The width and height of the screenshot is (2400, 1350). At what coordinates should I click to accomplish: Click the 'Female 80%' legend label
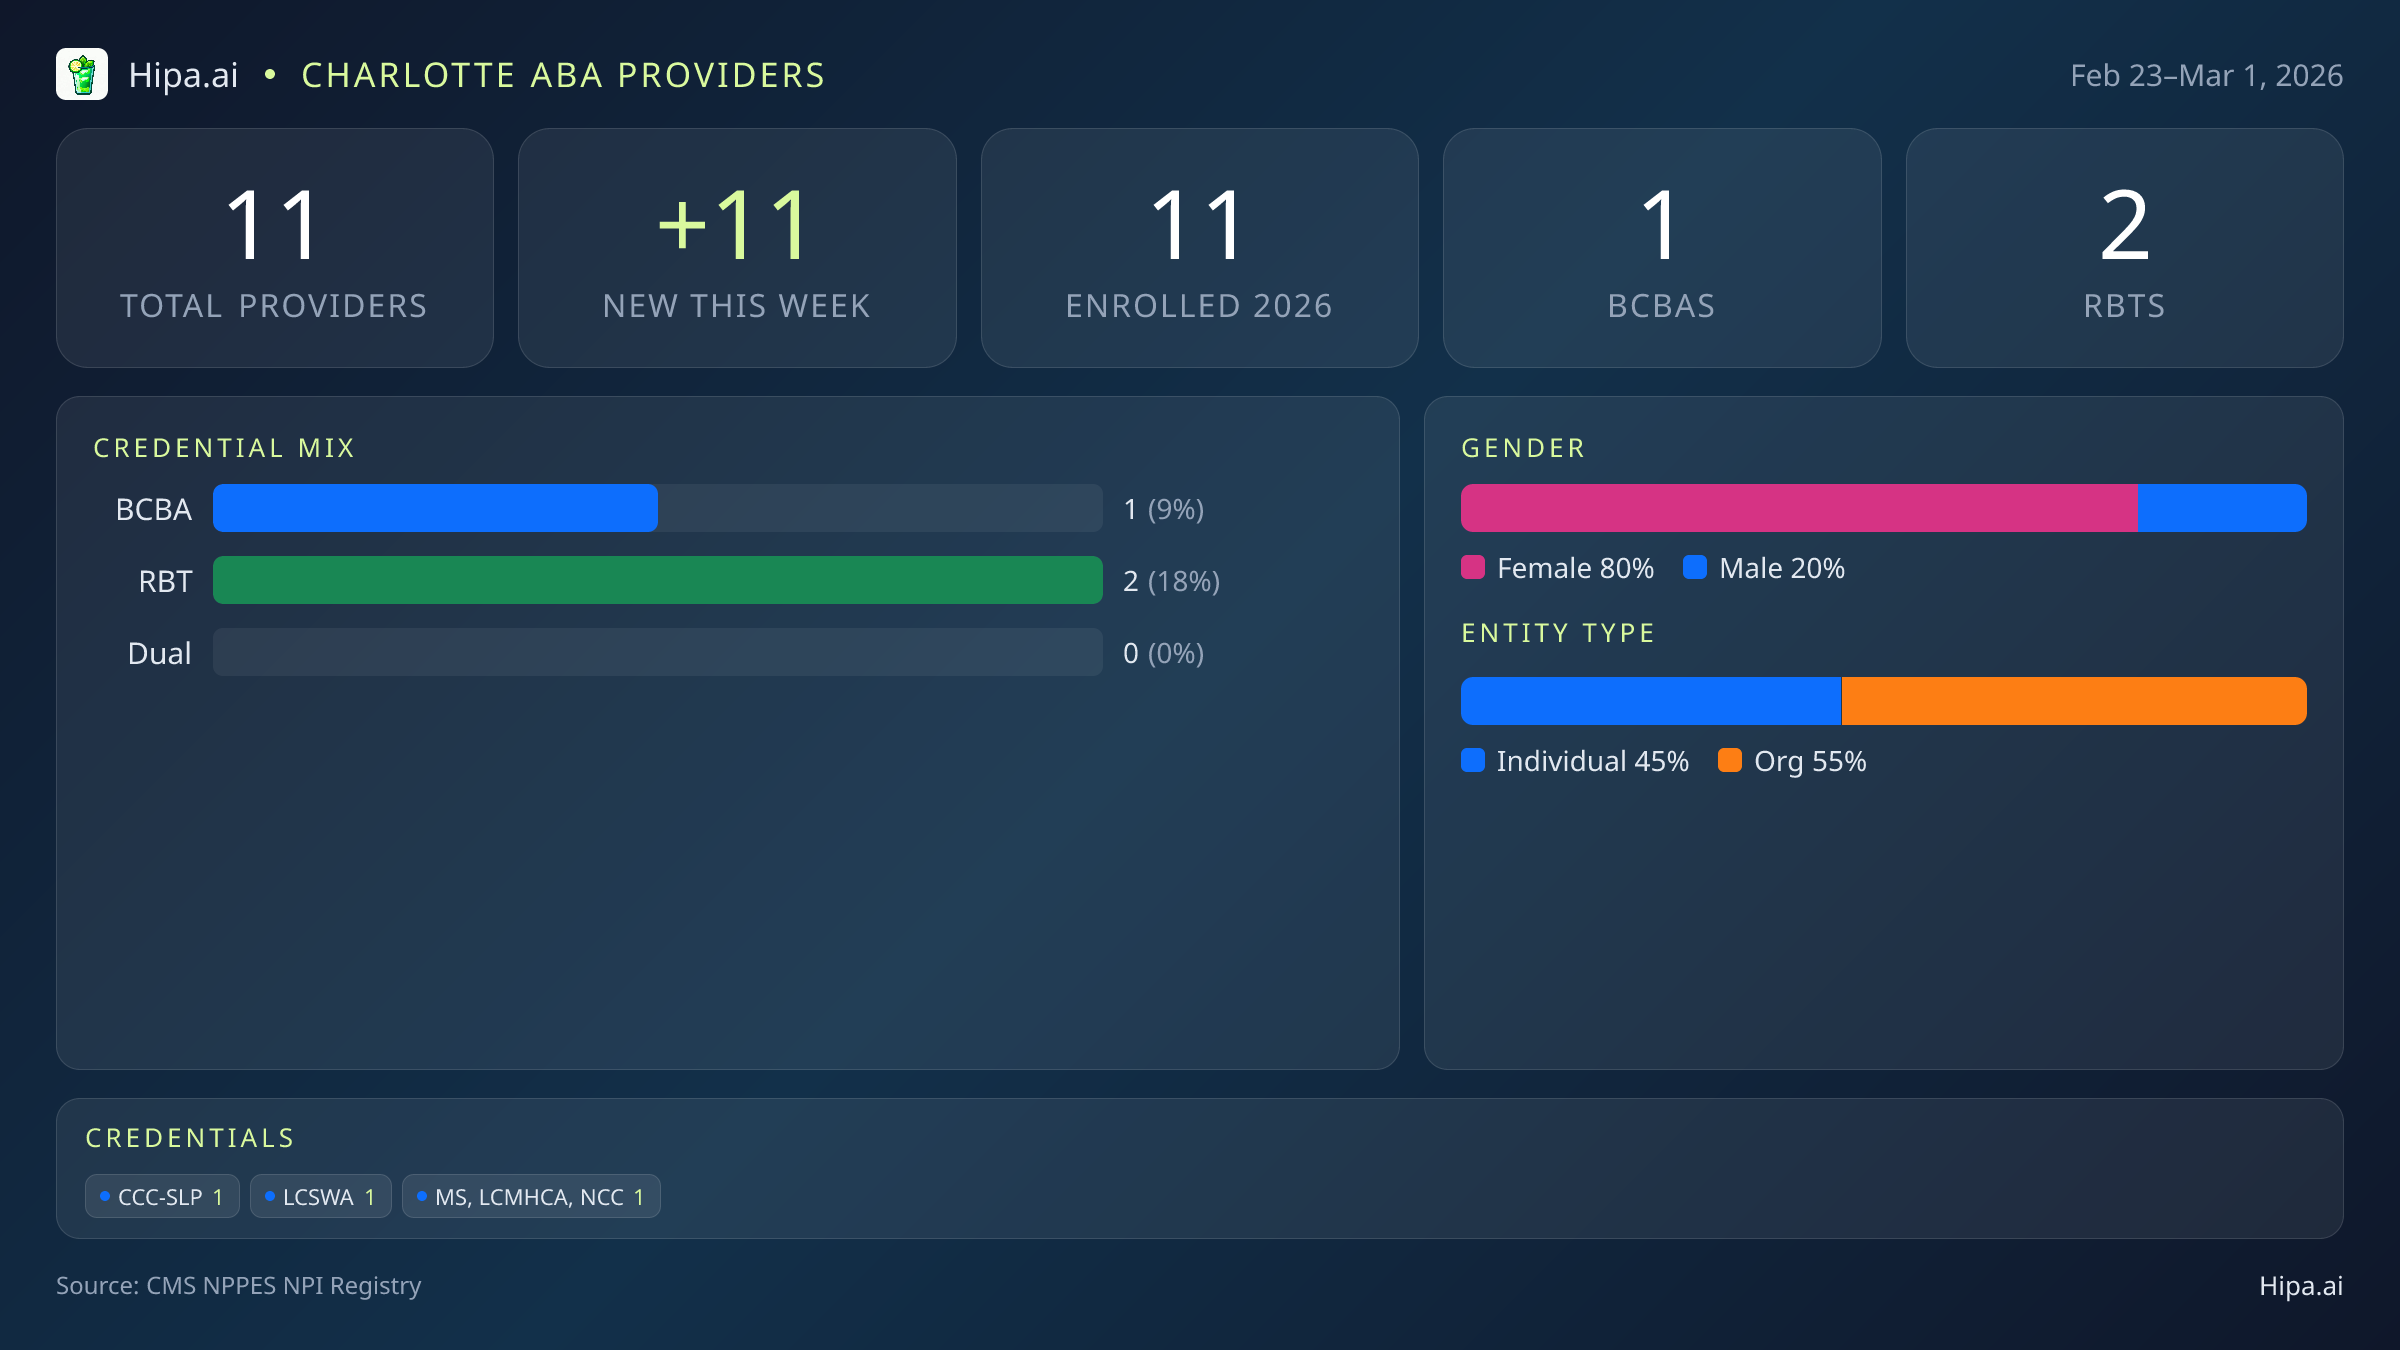click(1576, 568)
